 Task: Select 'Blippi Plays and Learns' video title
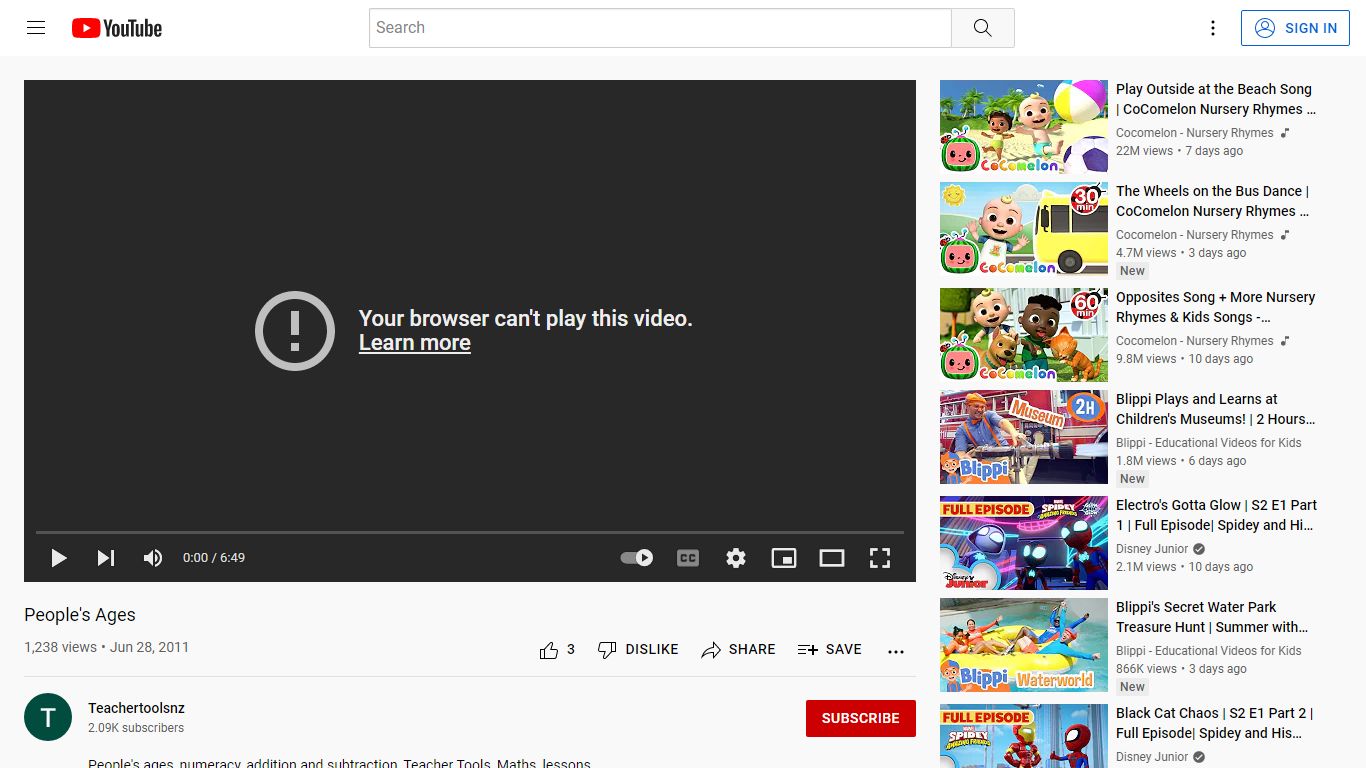pyautogui.click(x=1216, y=409)
